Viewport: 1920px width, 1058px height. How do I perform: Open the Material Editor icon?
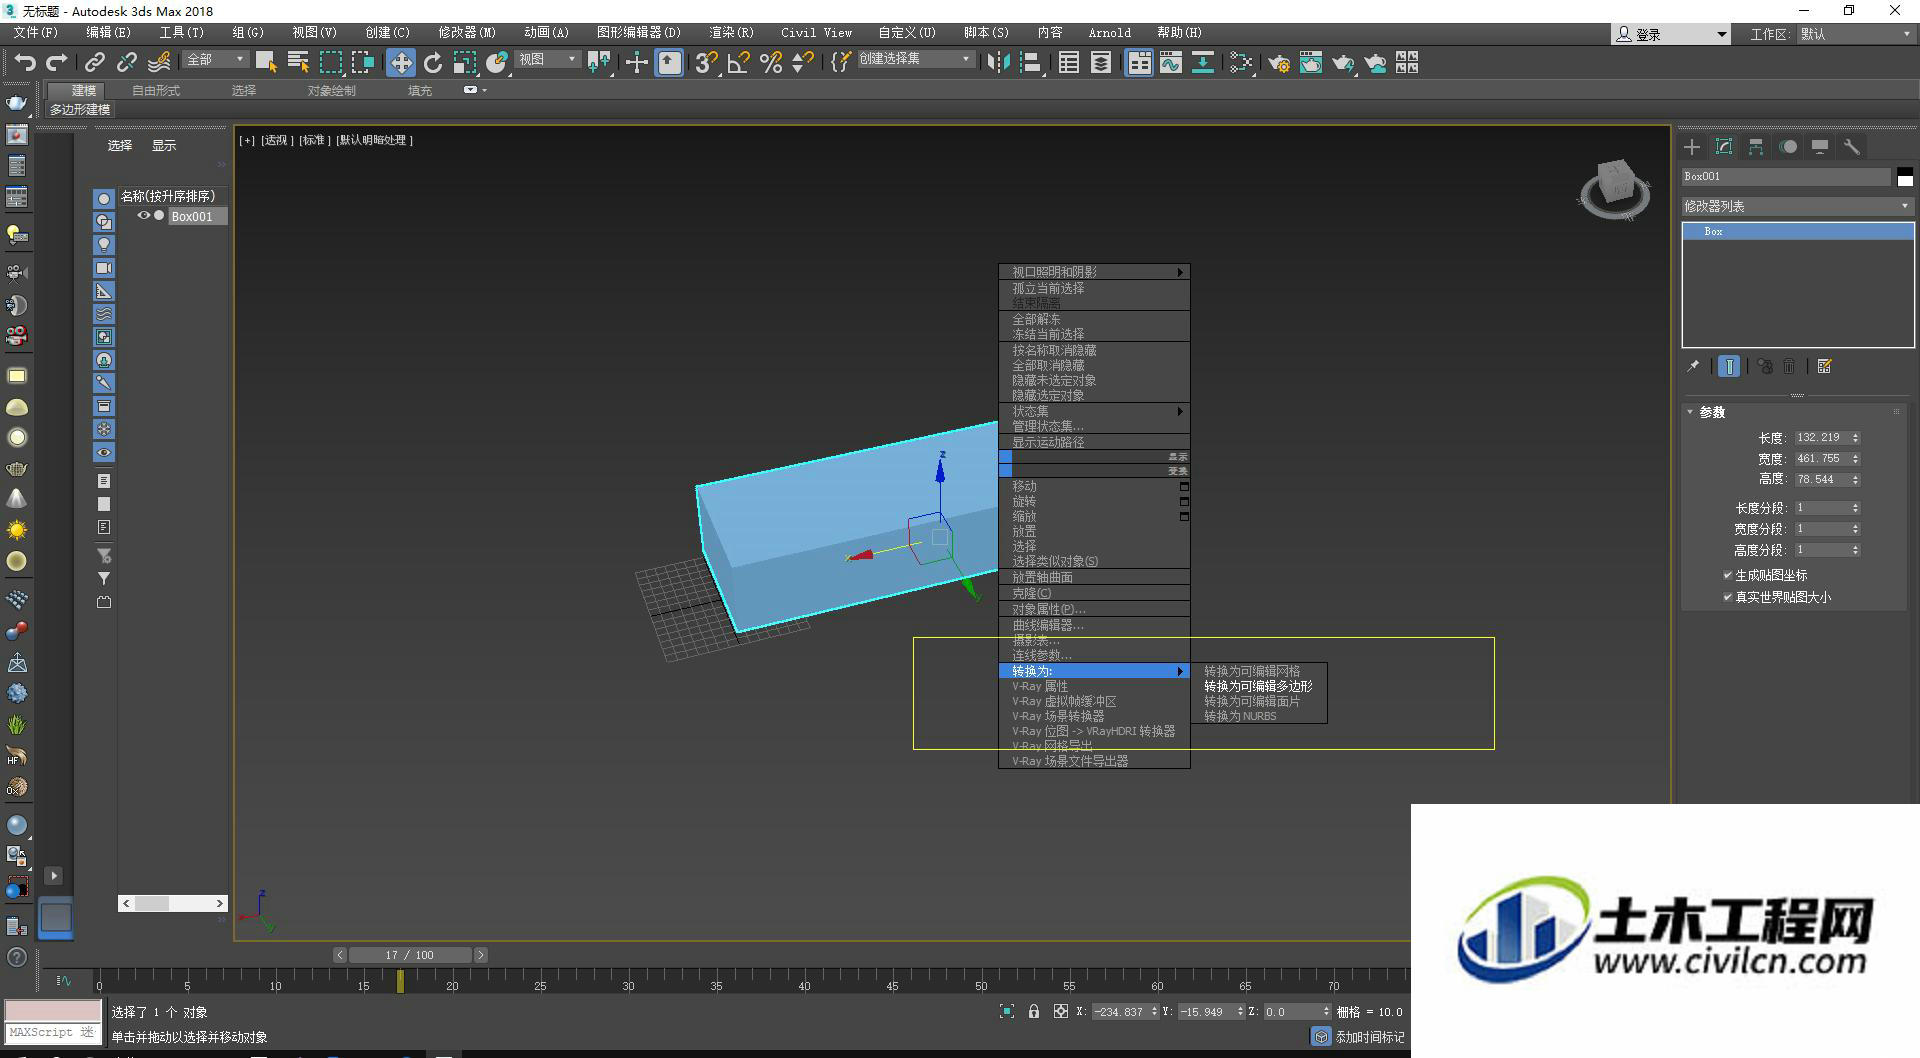[1241, 63]
